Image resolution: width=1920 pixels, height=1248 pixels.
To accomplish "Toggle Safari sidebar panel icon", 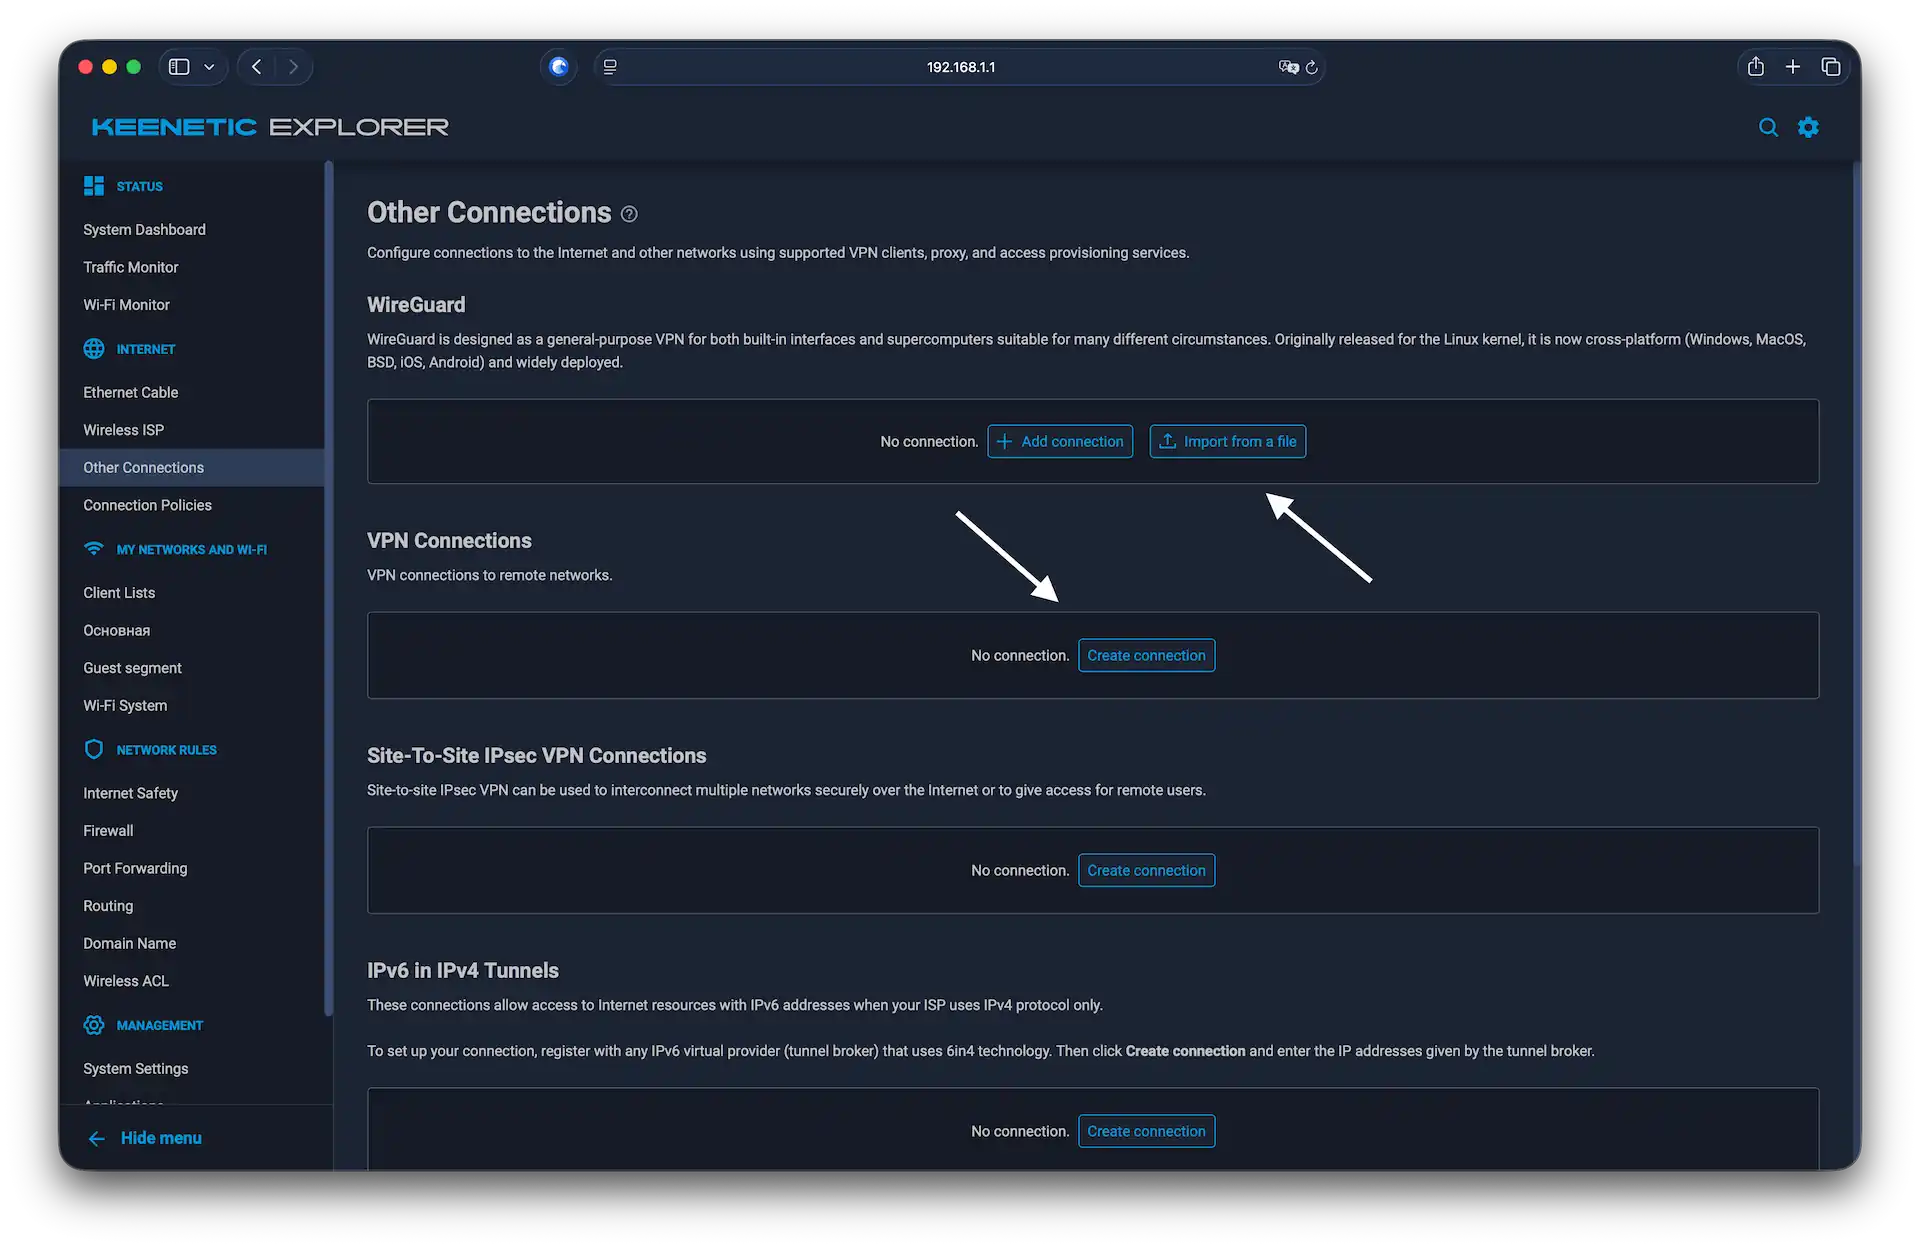I will pos(179,67).
